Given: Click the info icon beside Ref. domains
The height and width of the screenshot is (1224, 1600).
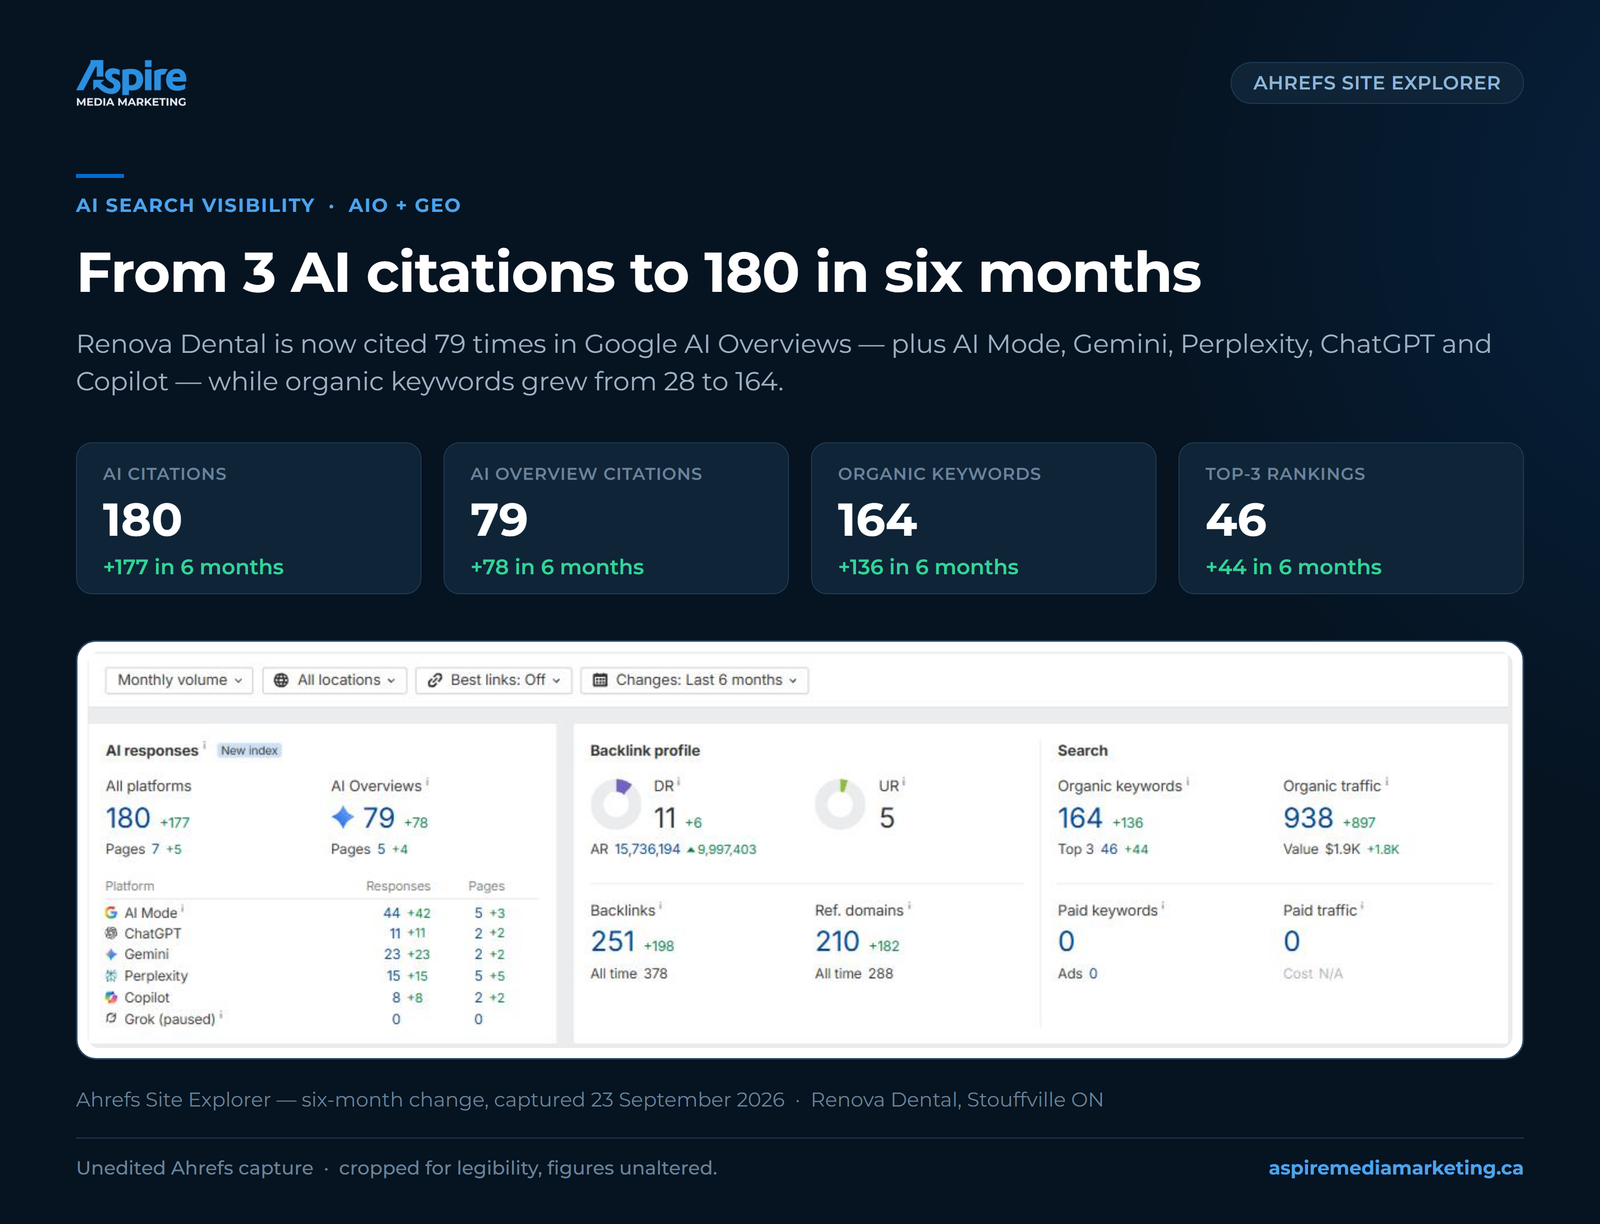Looking at the screenshot, I should tap(909, 905).
